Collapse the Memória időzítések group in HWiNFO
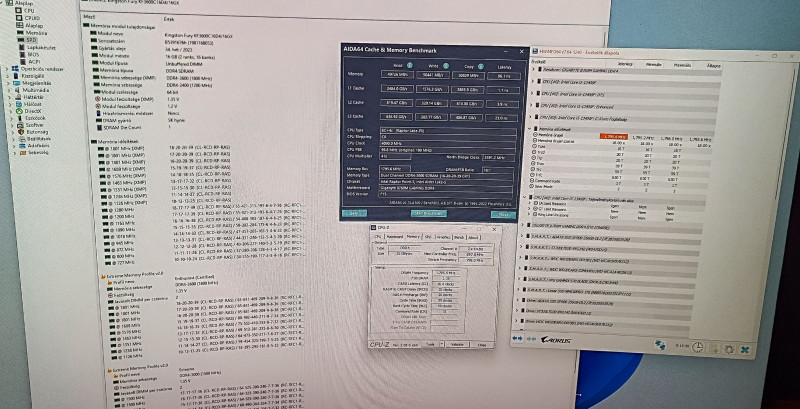The image size is (800, 409). click(x=530, y=129)
